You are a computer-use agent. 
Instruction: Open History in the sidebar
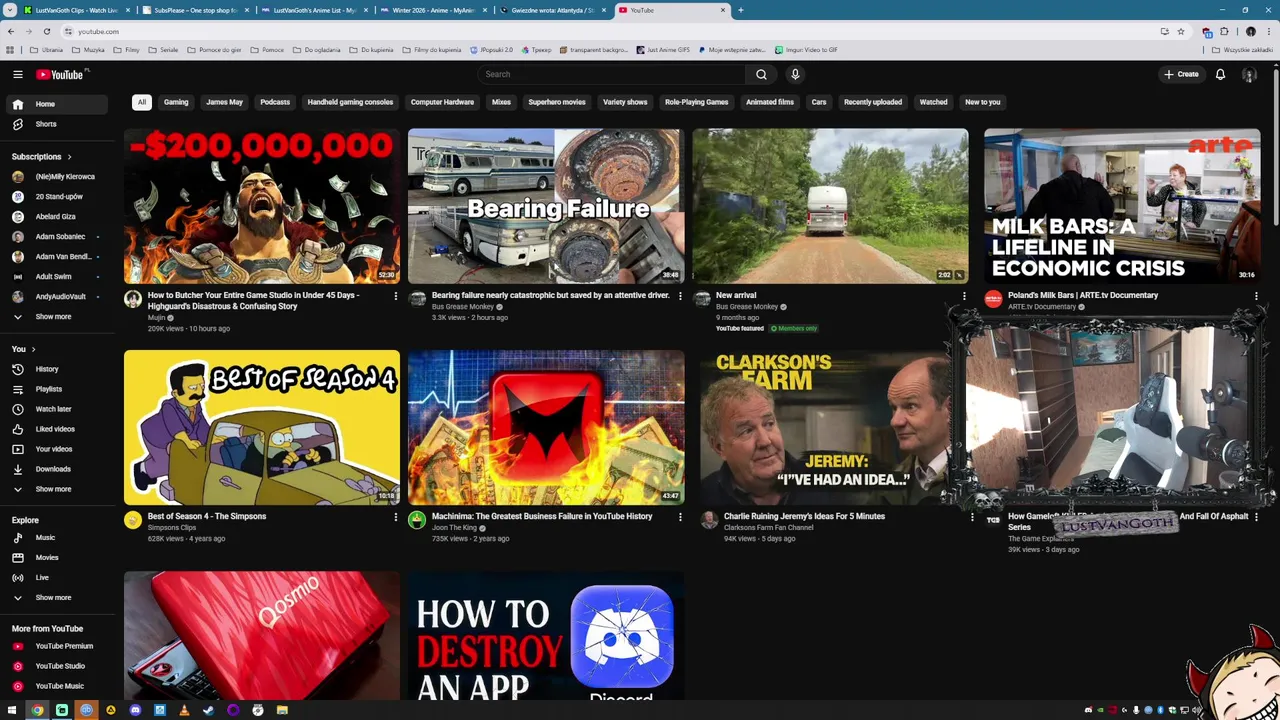[x=56, y=369]
